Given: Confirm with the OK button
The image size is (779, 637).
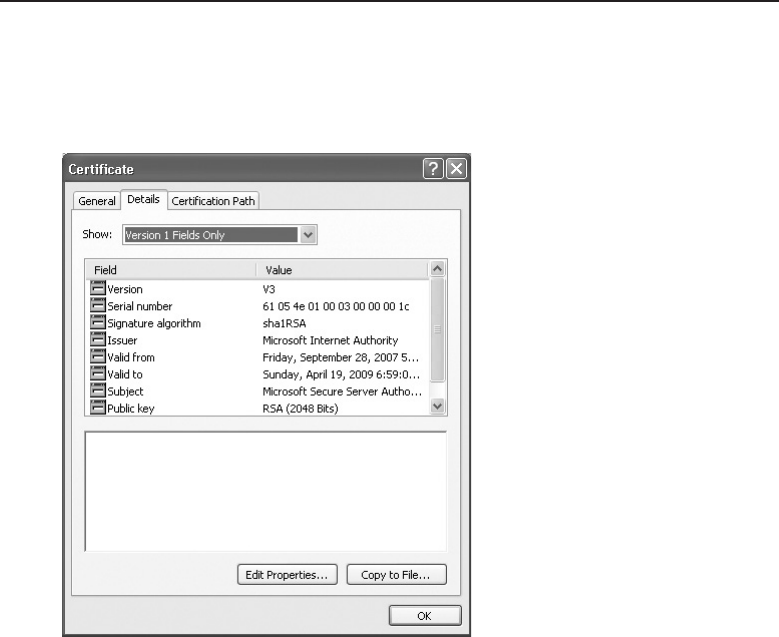Looking at the screenshot, I should (425, 616).
